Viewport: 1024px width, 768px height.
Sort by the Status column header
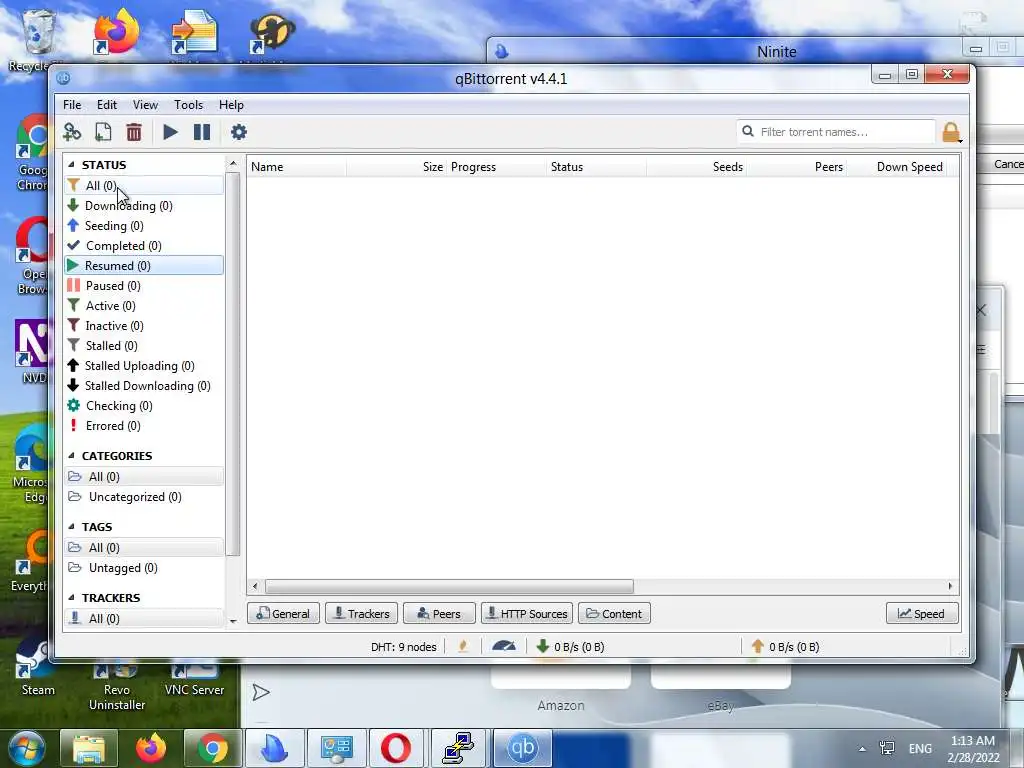[596, 167]
